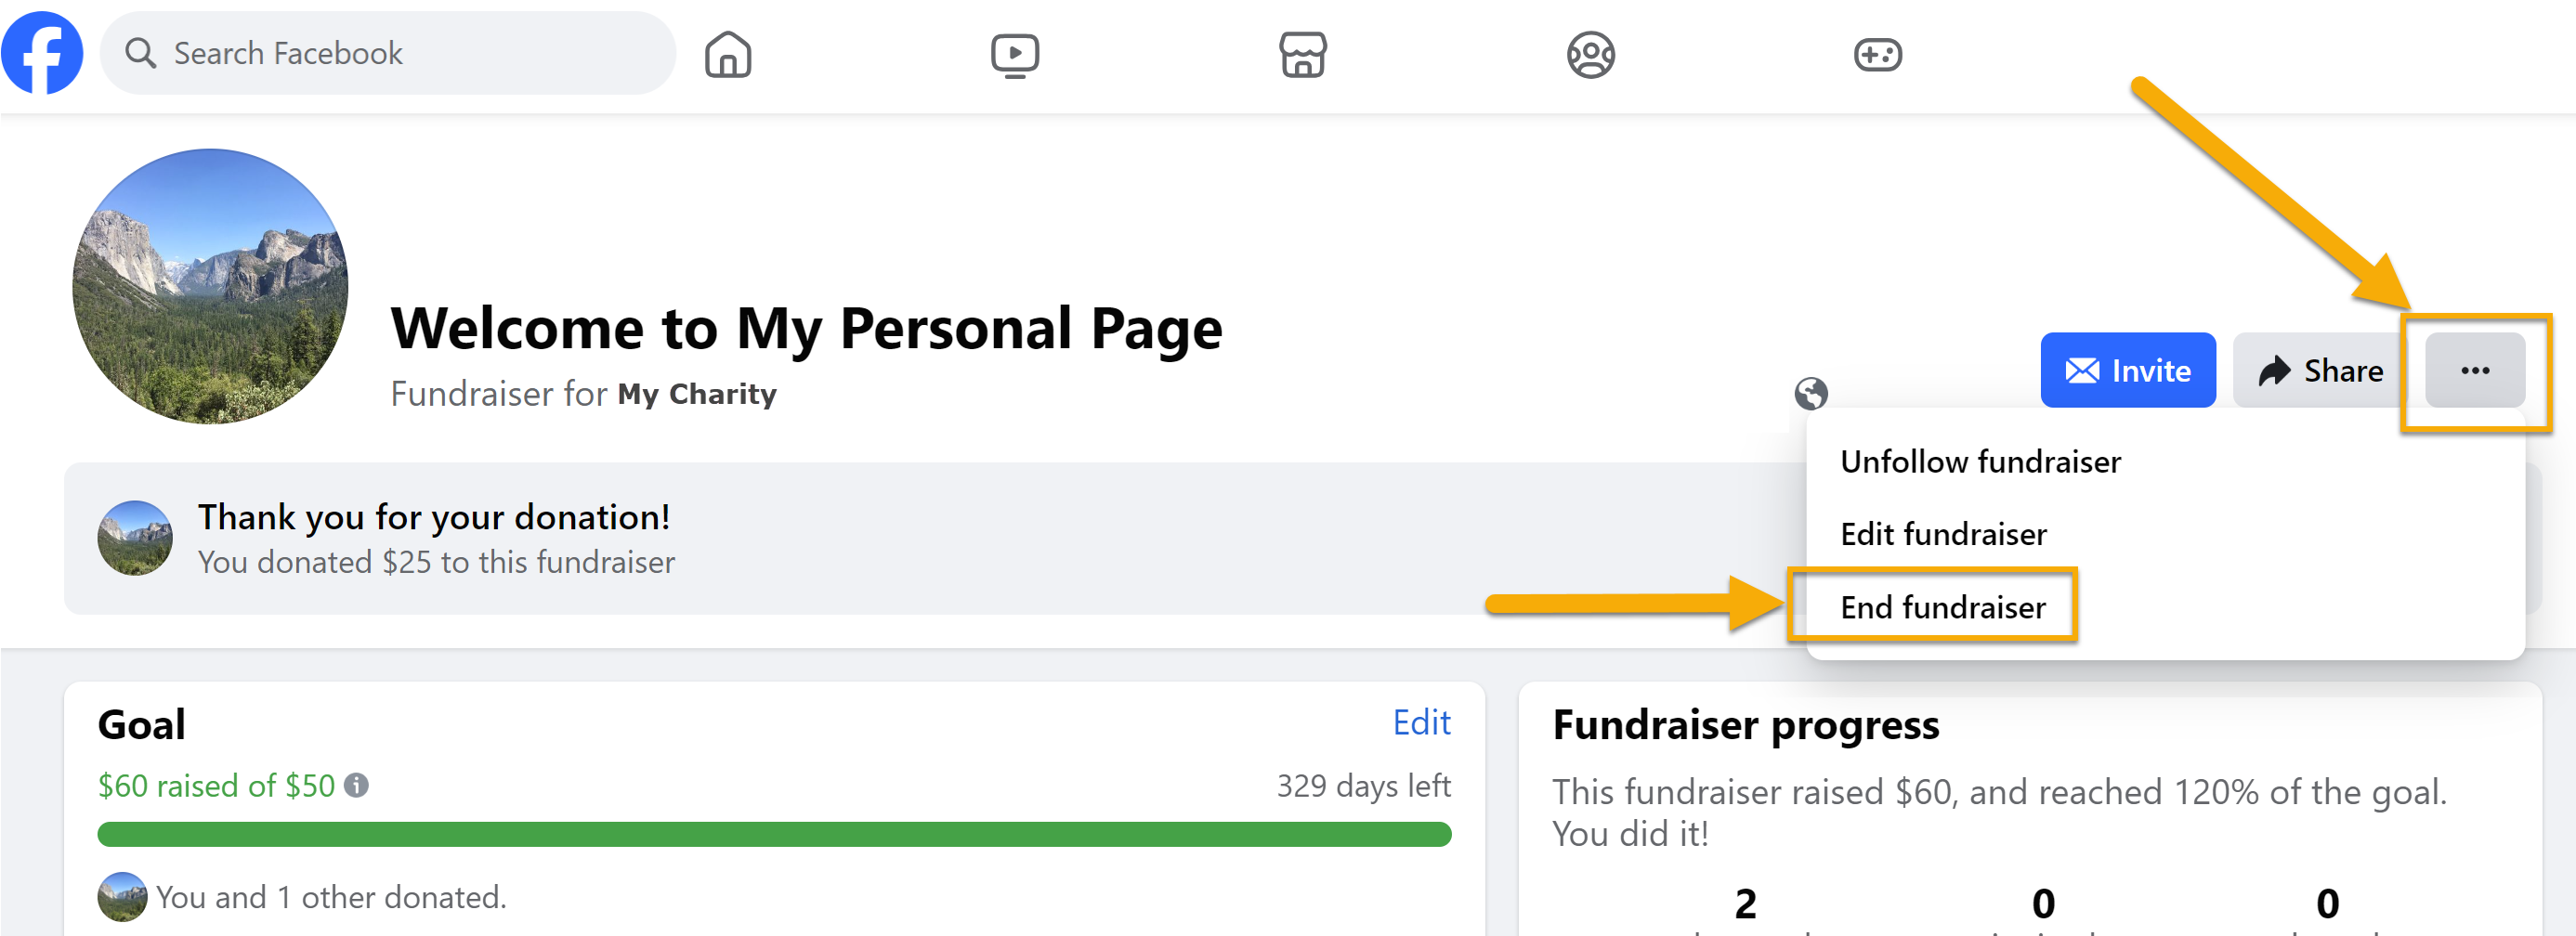Open the Marketplace storefront icon
This screenshot has width=2576, height=936.
tap(1302, 54)
